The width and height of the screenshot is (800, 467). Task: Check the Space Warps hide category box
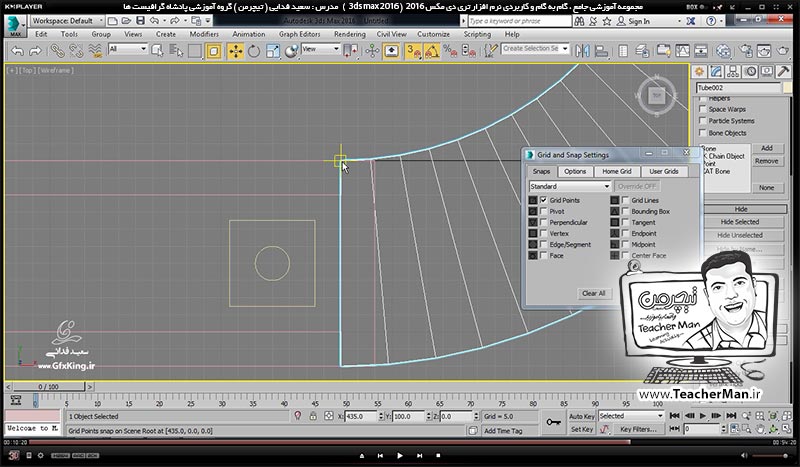pyautogui.click(x=703, y=109)
